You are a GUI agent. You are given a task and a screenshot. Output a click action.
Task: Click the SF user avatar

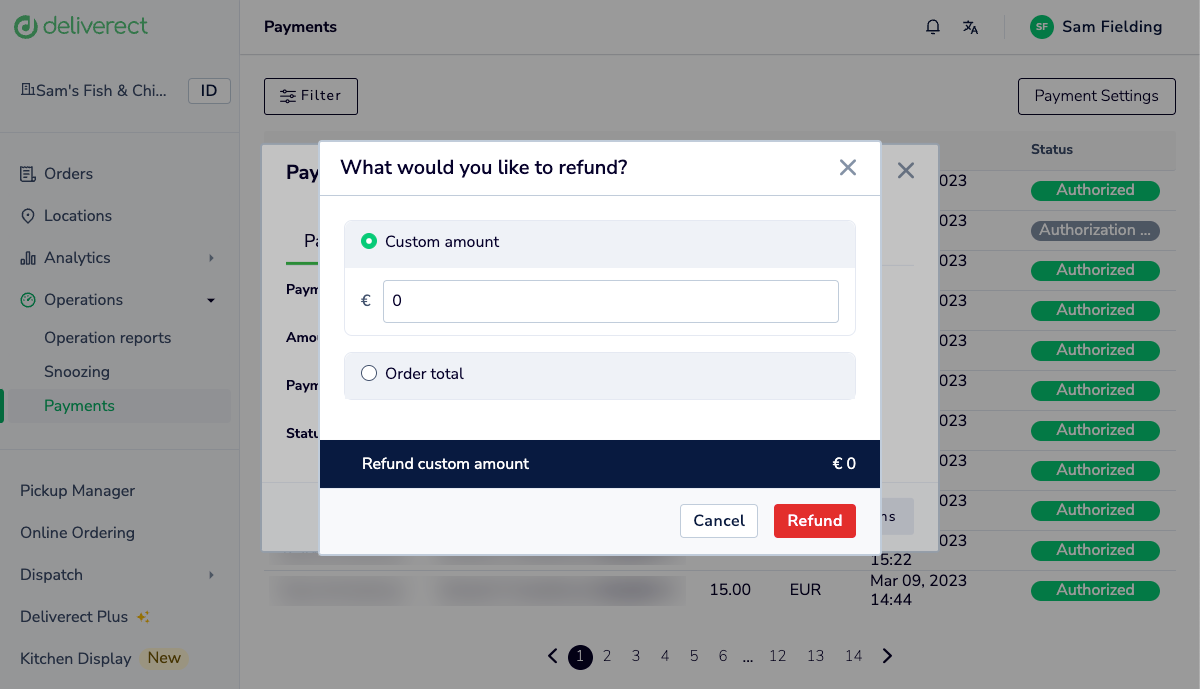click(1042, 27)
